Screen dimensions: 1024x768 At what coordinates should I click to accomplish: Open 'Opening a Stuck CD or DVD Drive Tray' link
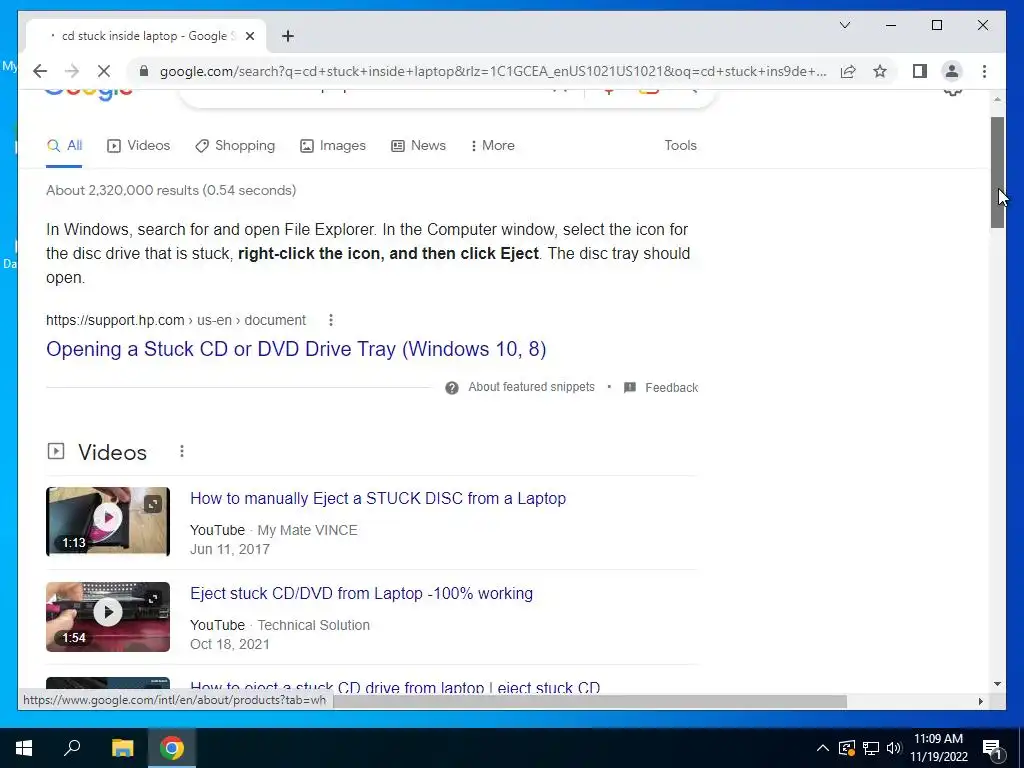[x=296, y=349]
